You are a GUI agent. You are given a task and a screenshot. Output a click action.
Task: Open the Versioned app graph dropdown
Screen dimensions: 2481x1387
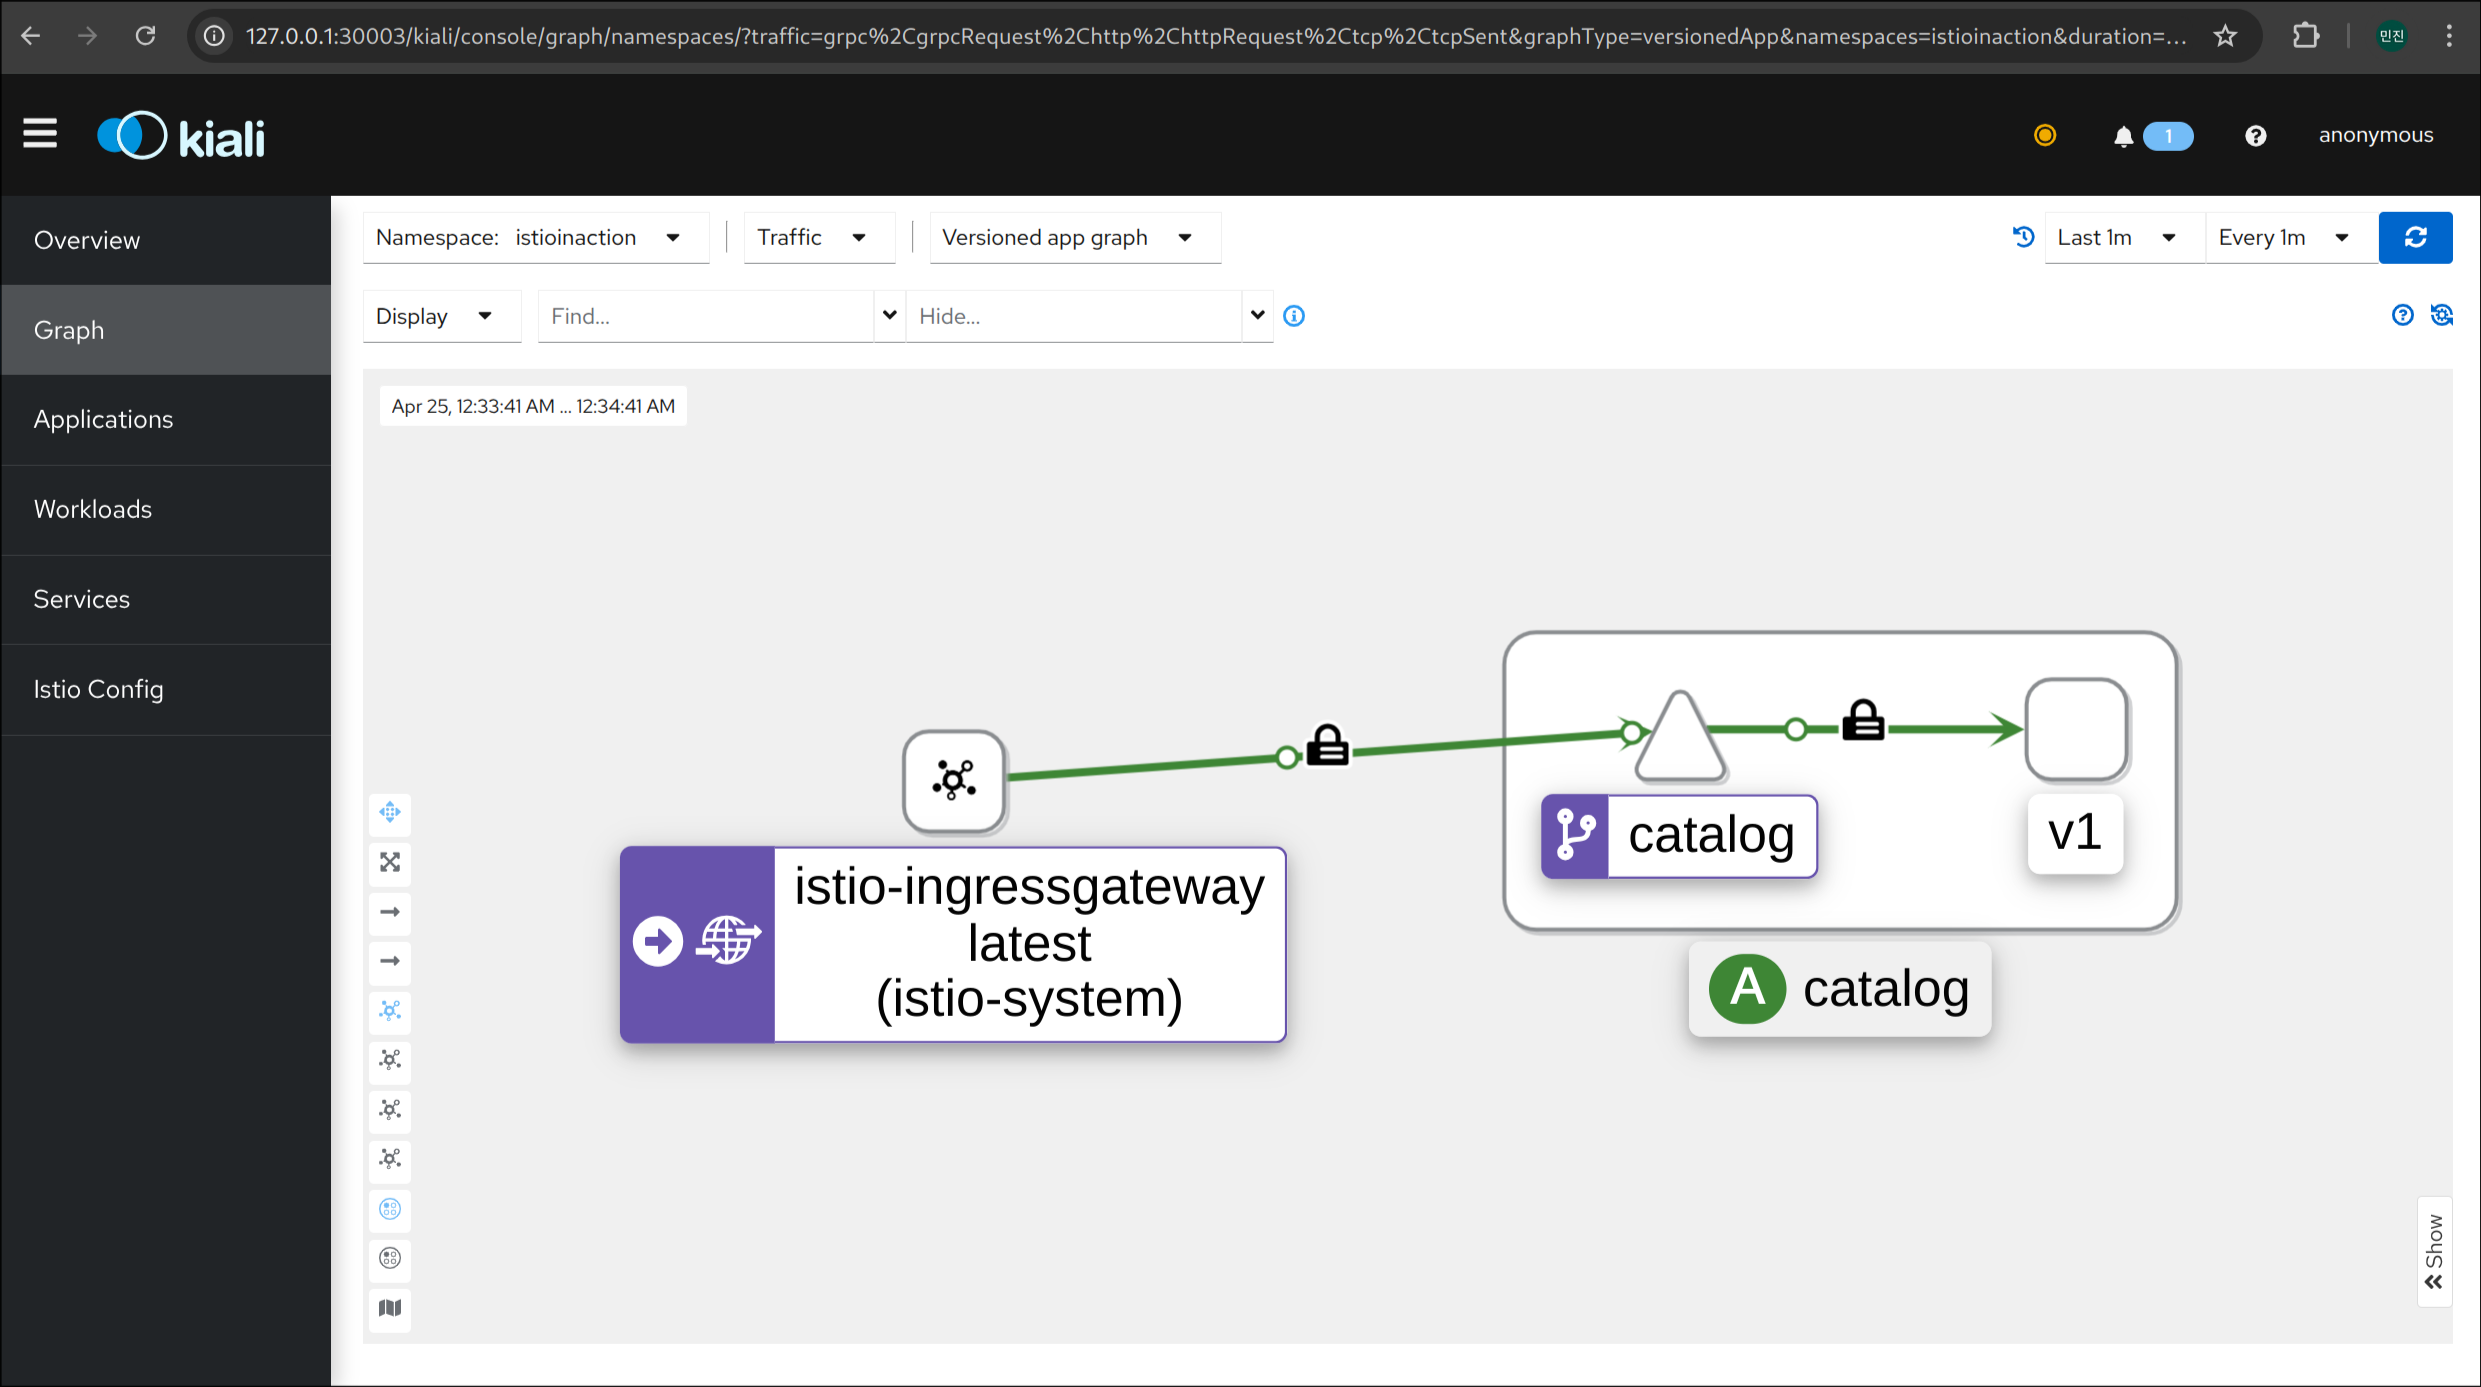click(1075, 238)
